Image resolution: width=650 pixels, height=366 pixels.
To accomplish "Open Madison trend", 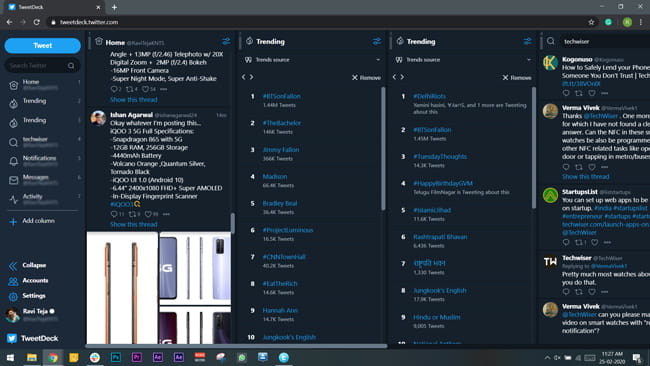I will (275, 177).
